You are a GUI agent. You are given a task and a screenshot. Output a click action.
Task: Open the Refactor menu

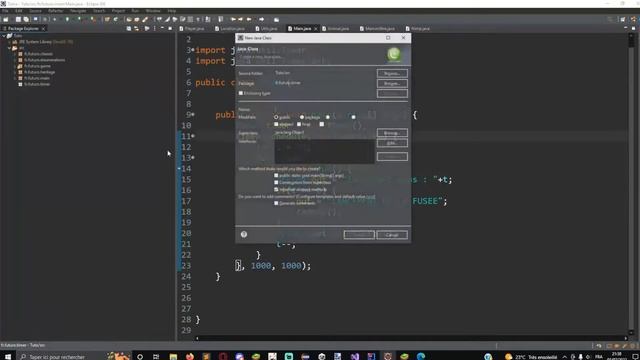(x=56, y=11)
